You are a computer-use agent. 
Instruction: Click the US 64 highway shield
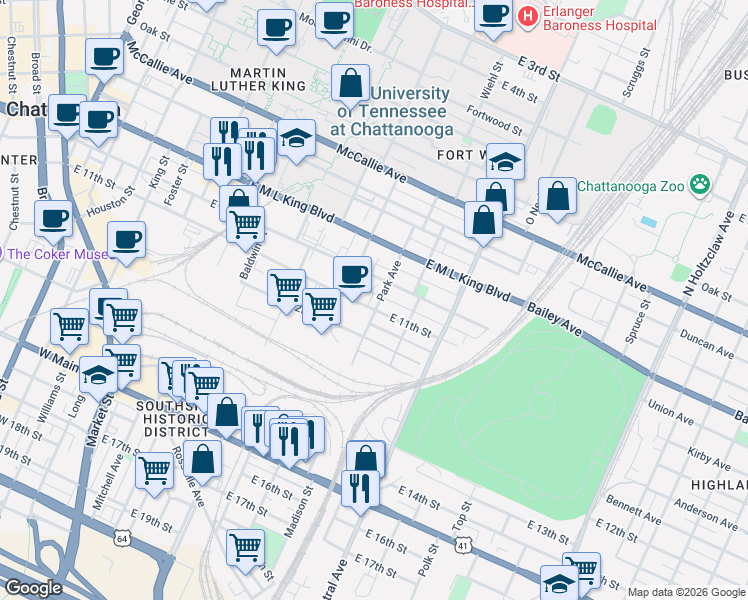pyautogui.click(x=122, y=539)
